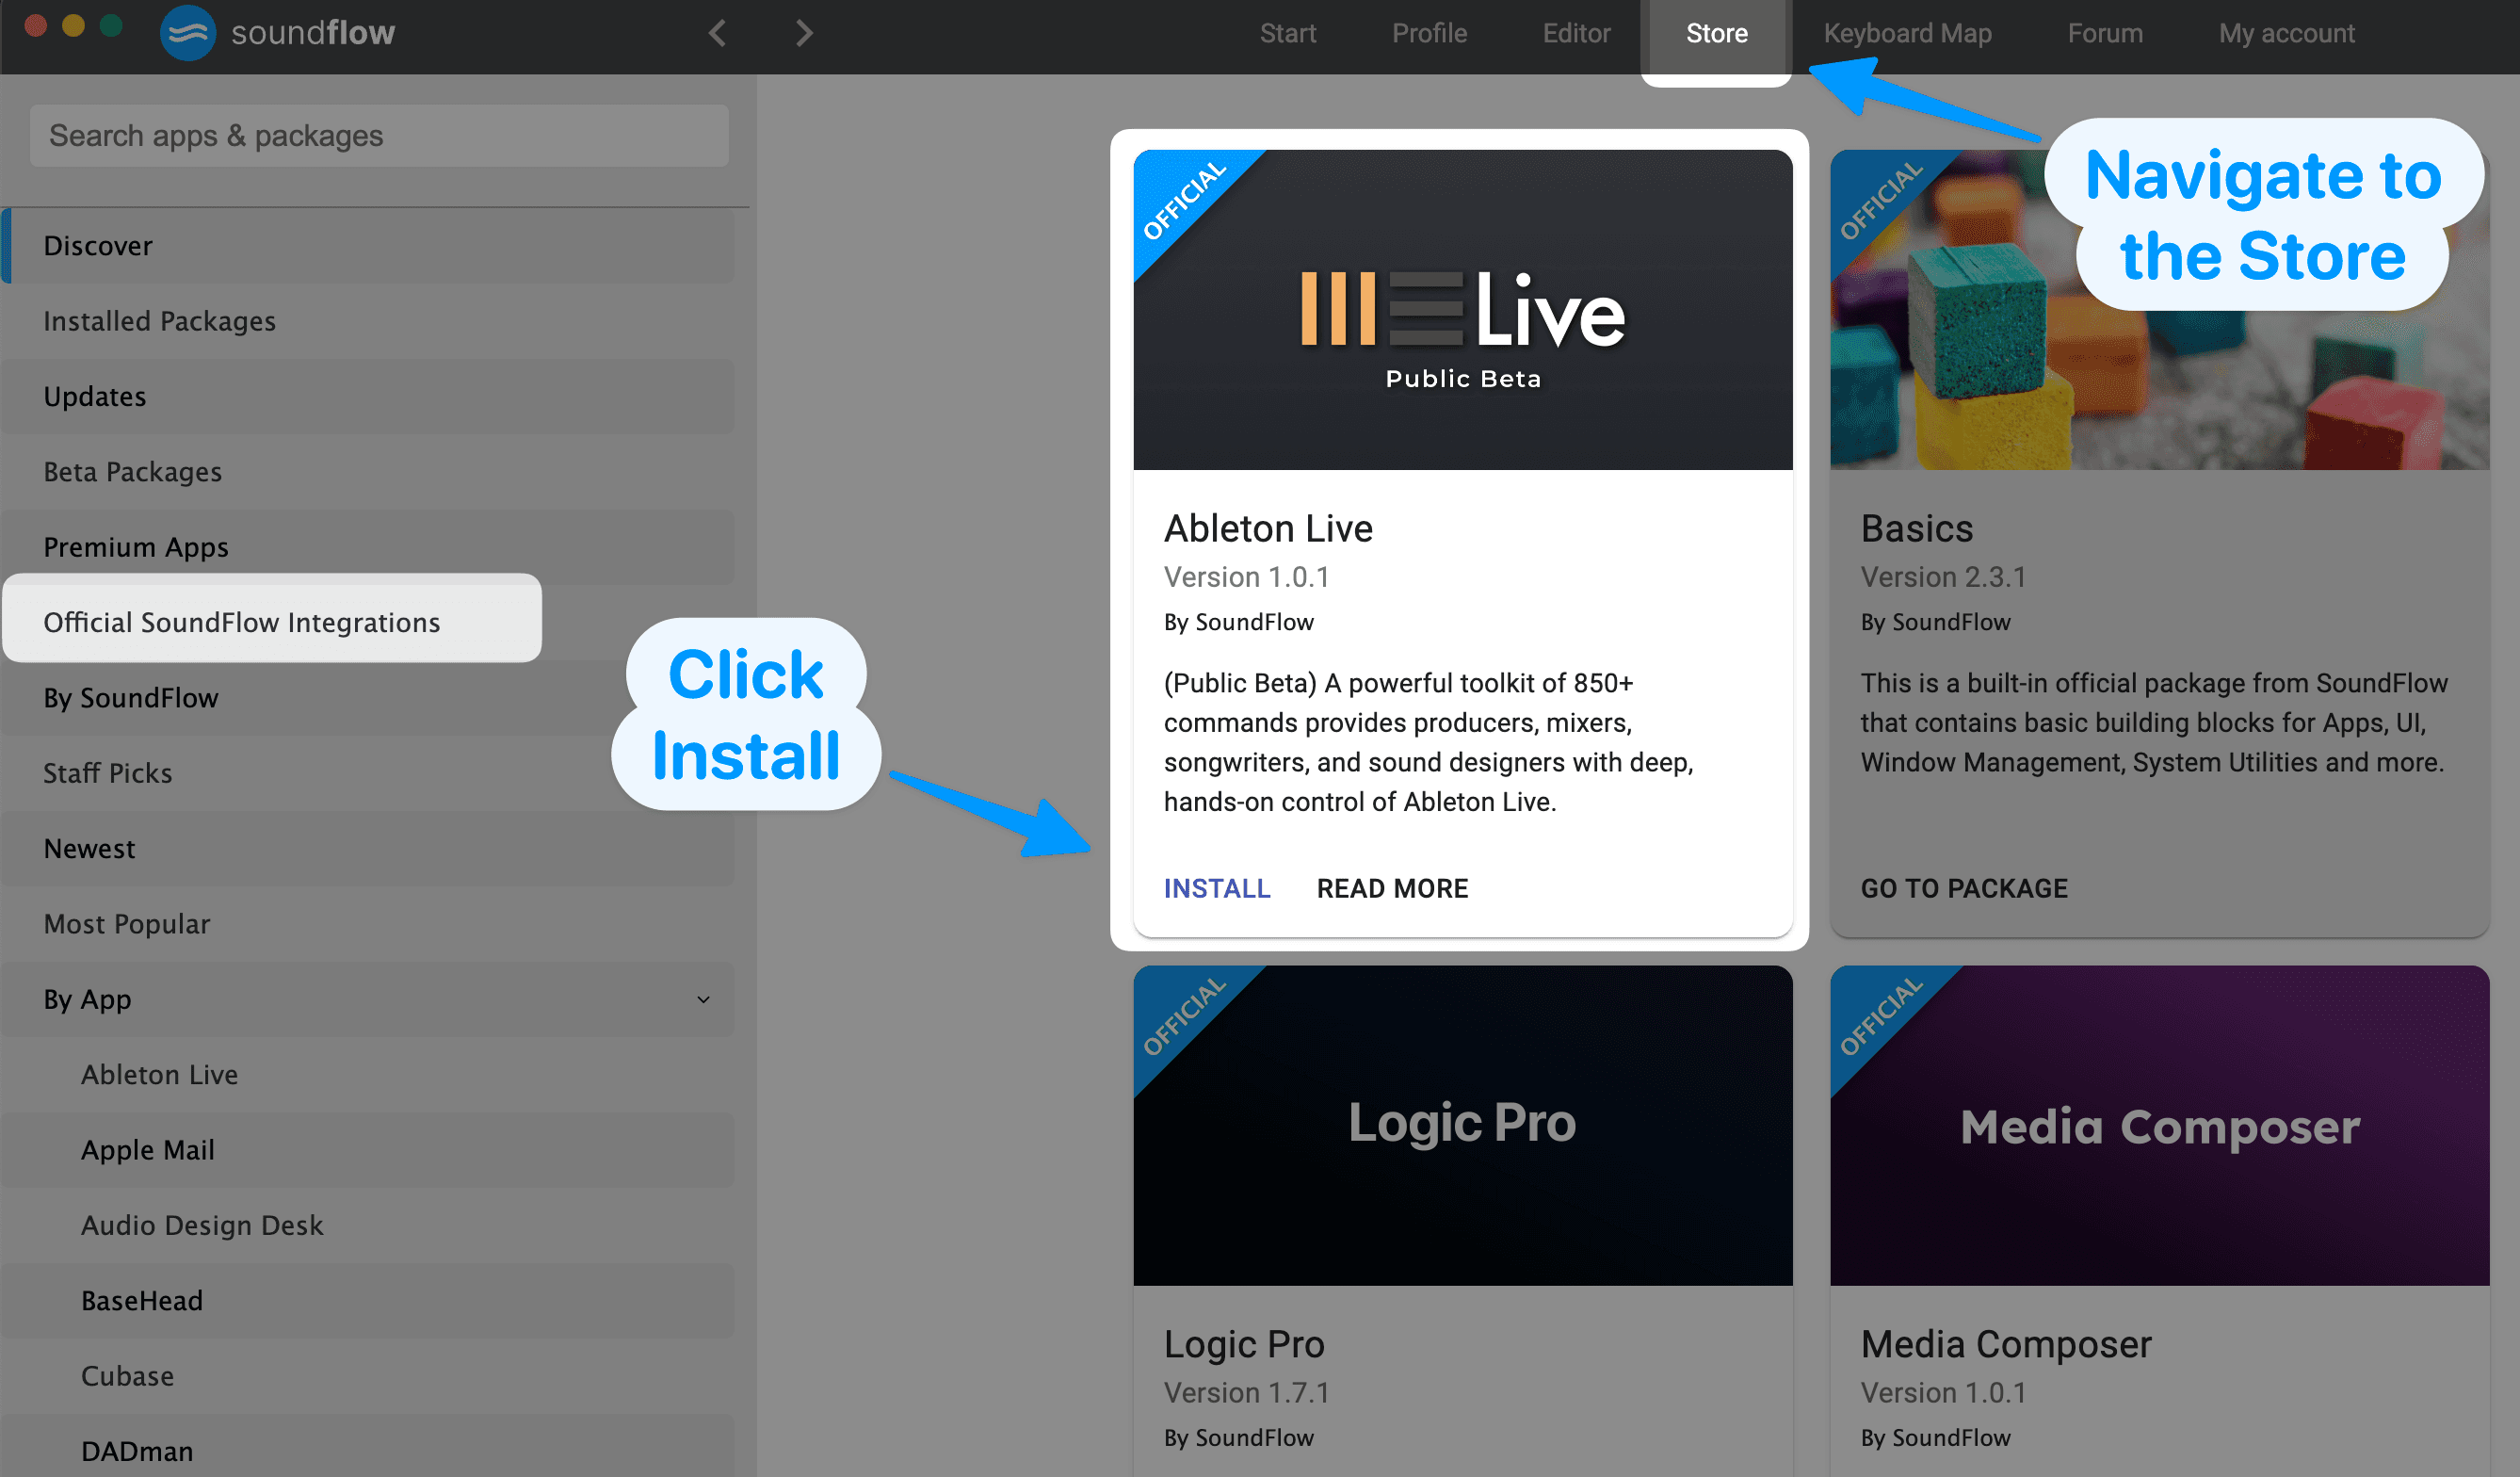The width and height of the screenshot is (2520, 1477).
Task: Click the Basics card title
Action: click(x=1916, y=528)
